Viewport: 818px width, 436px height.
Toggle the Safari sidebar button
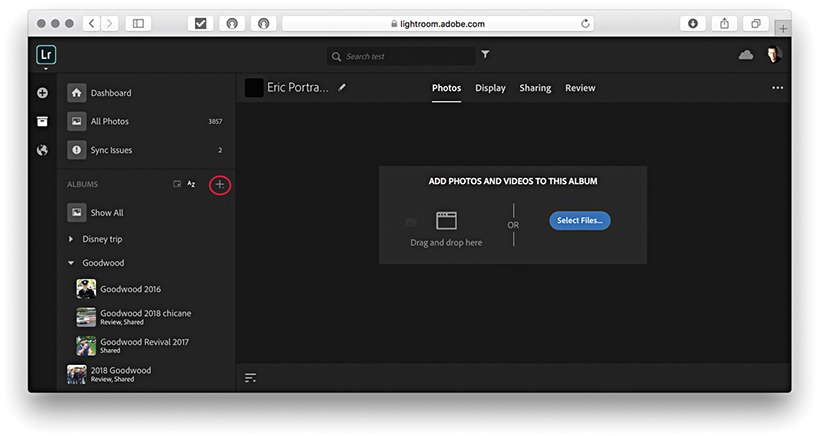point(138,23)
